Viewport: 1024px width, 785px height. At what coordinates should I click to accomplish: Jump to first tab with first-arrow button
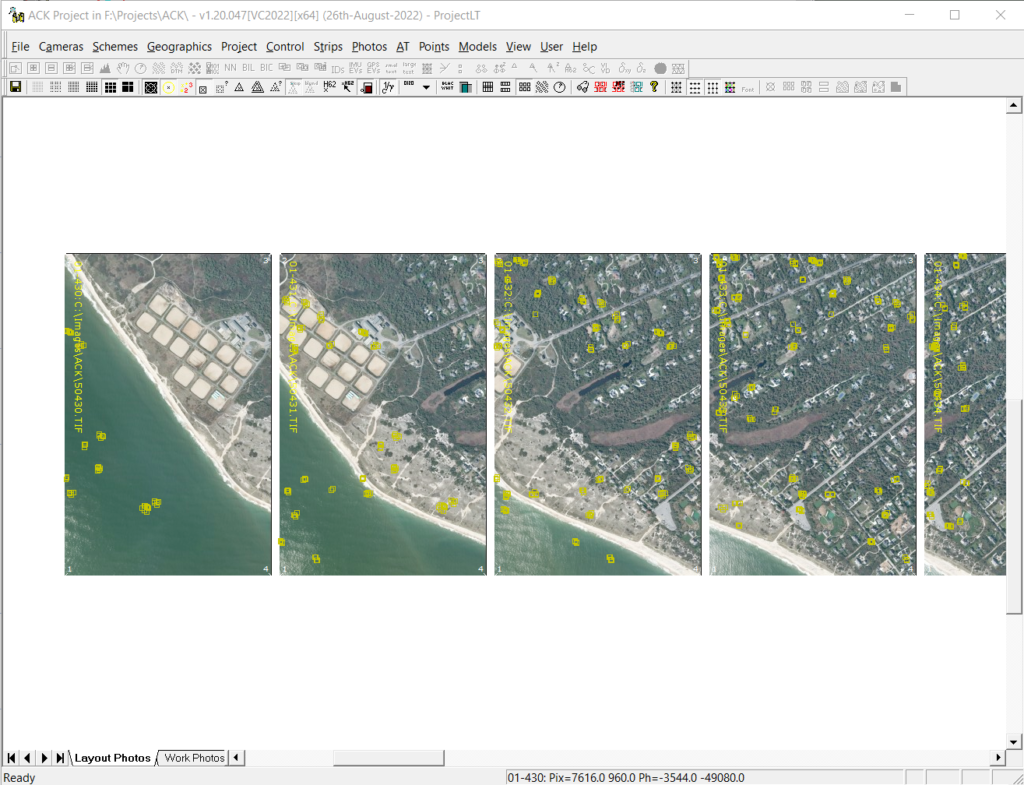coord(11,758)
